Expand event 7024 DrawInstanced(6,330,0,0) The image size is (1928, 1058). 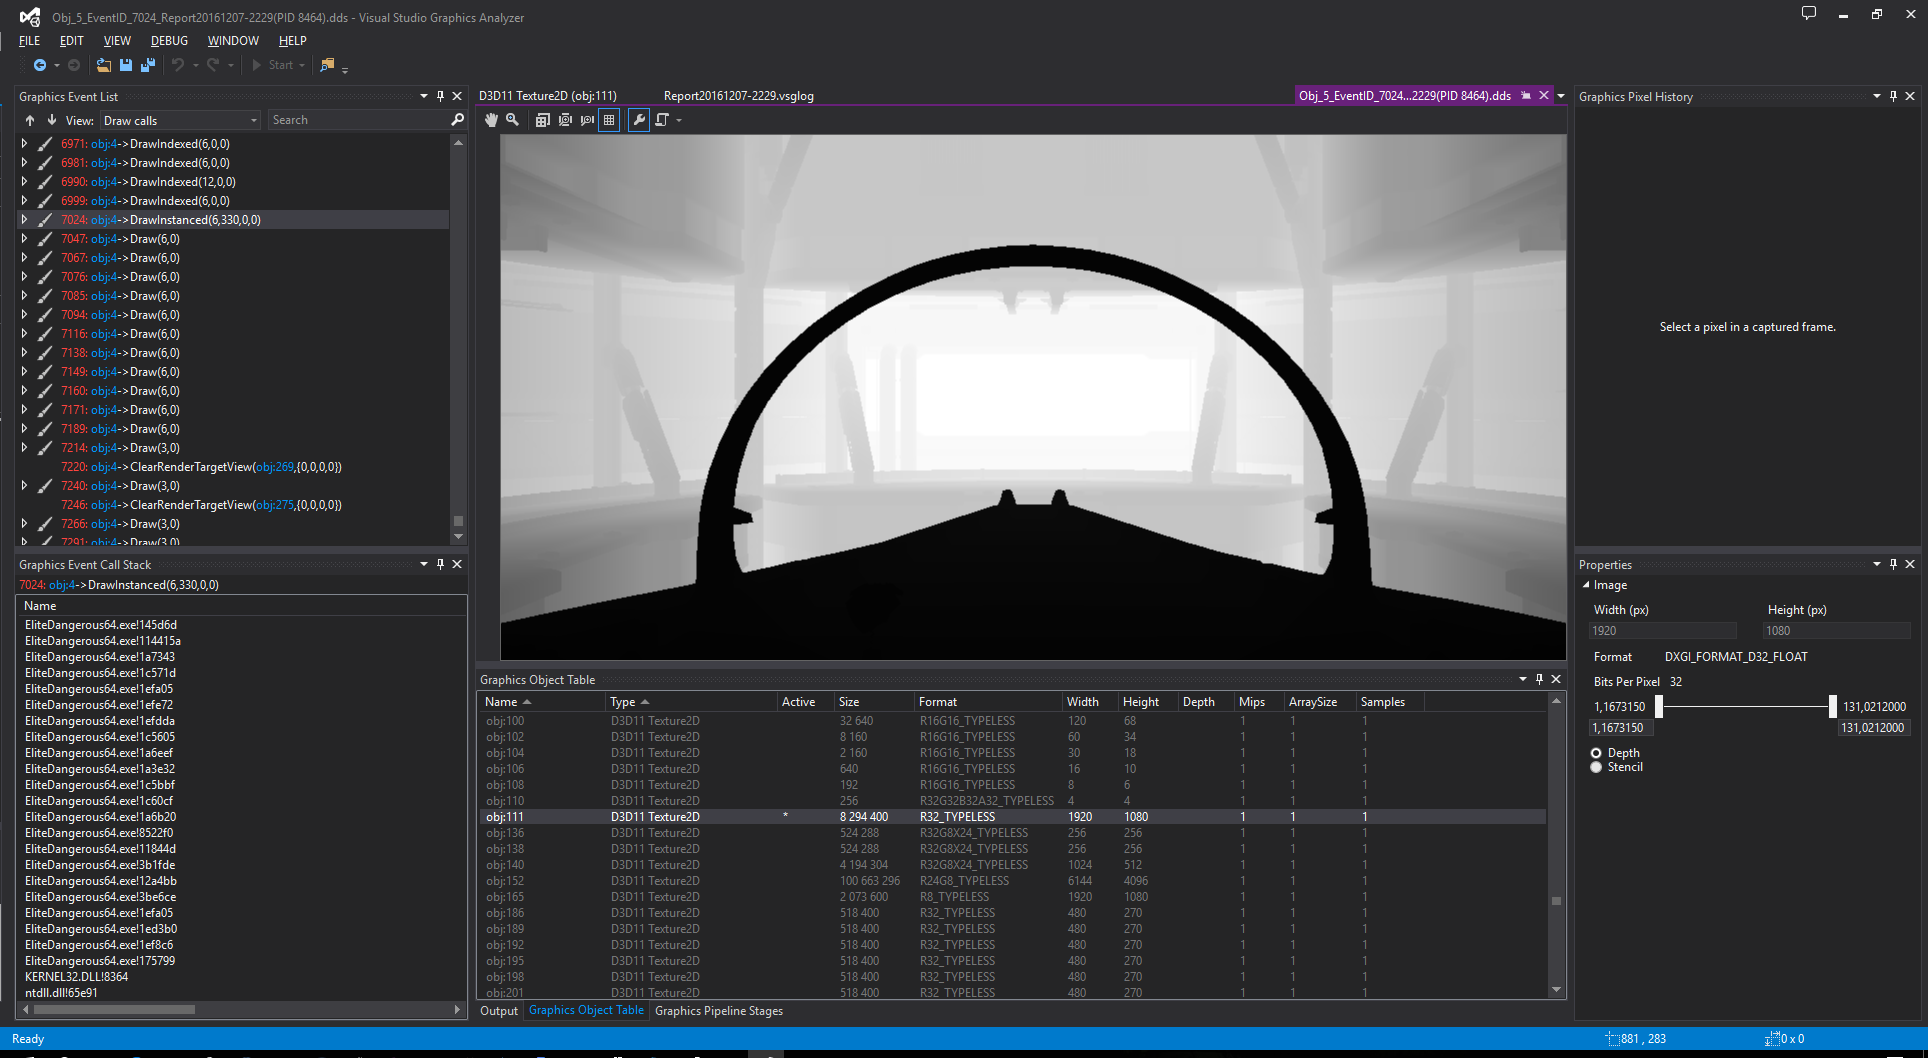(x=24, y=220)
